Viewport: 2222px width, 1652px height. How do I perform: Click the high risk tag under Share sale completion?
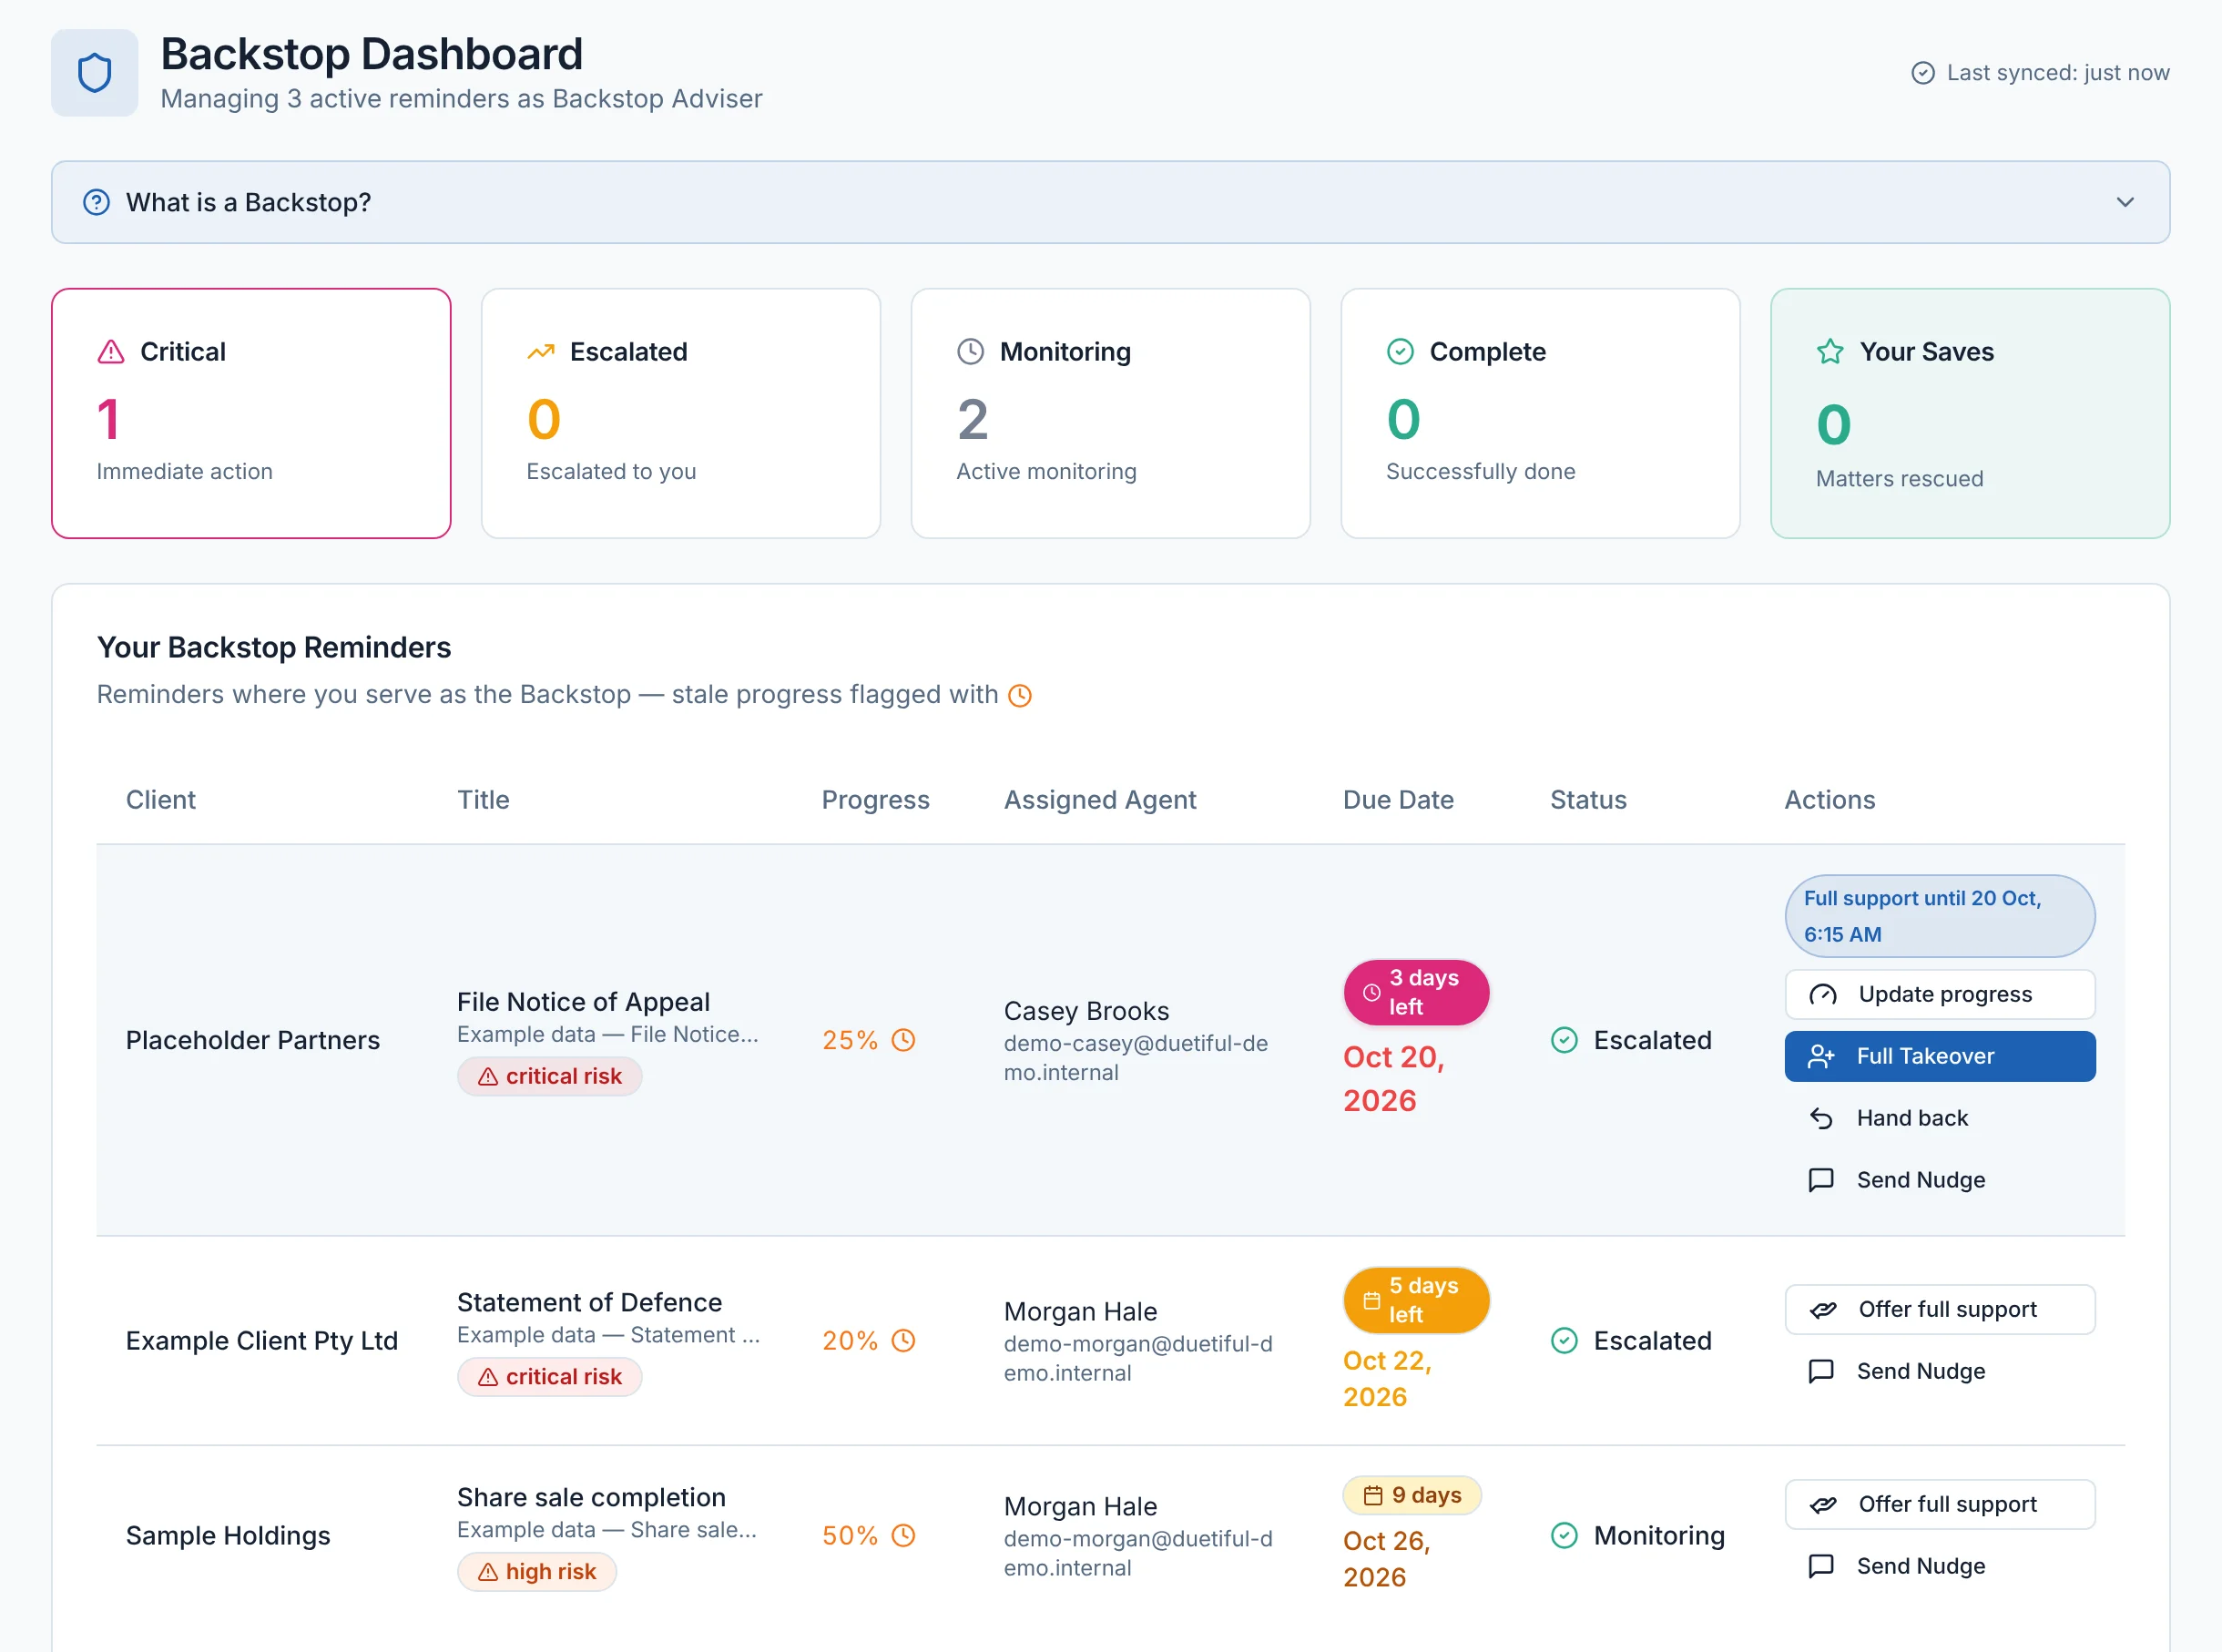537,1571
